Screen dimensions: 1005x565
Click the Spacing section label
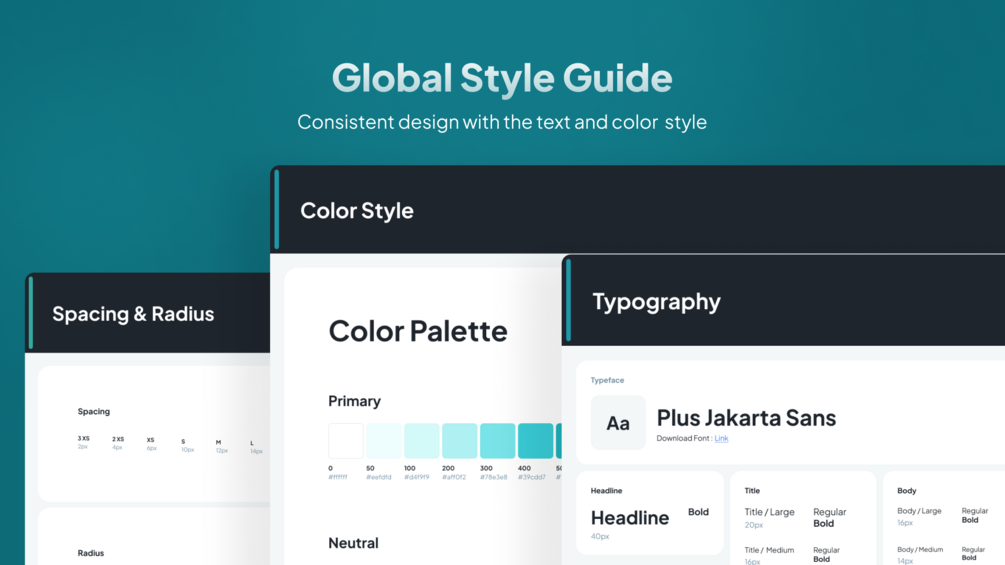(x=94, y=411)
